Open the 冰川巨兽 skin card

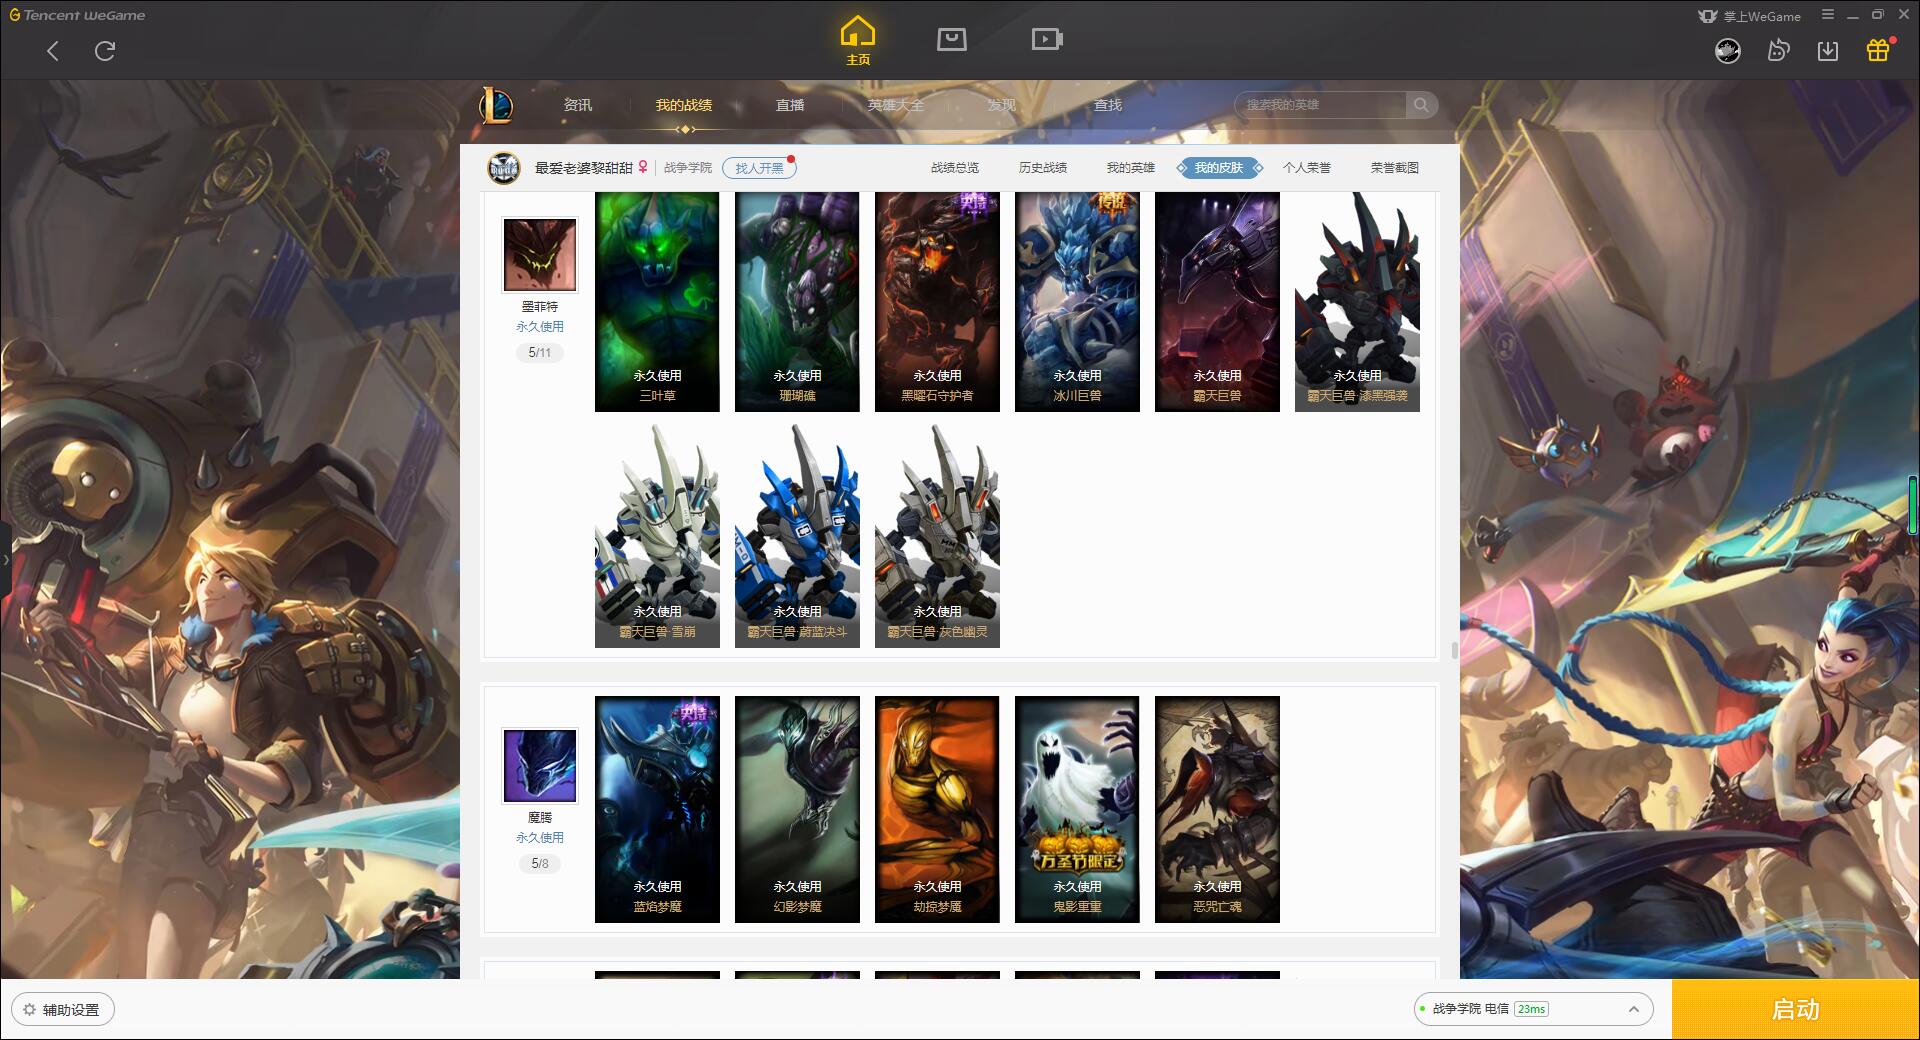click(x=1077, y=301)
